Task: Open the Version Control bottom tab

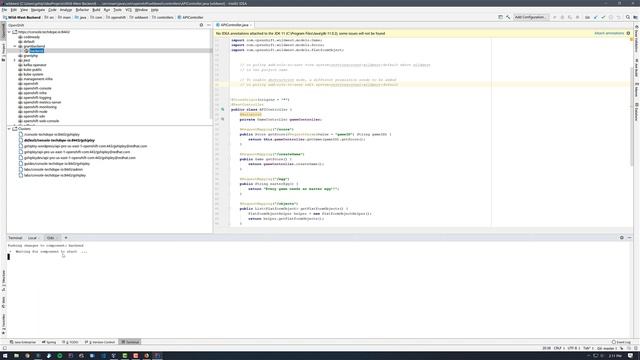Action: point(100,342)
